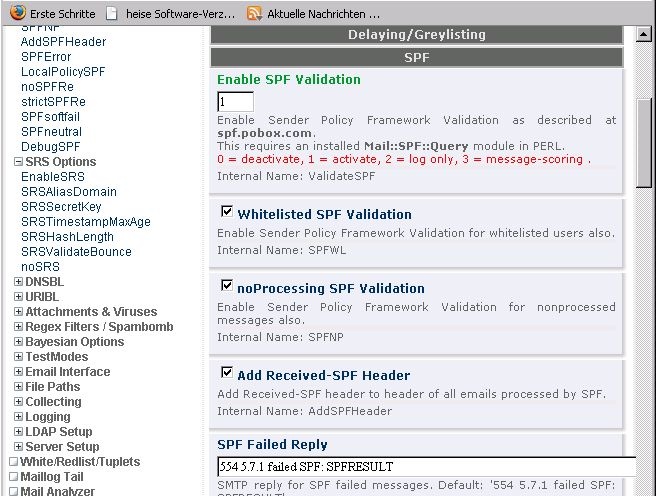
Task: Toggle the Whitelisted SPF Validation checkbox
Action: pyautogui.click(x=227, y=212)
